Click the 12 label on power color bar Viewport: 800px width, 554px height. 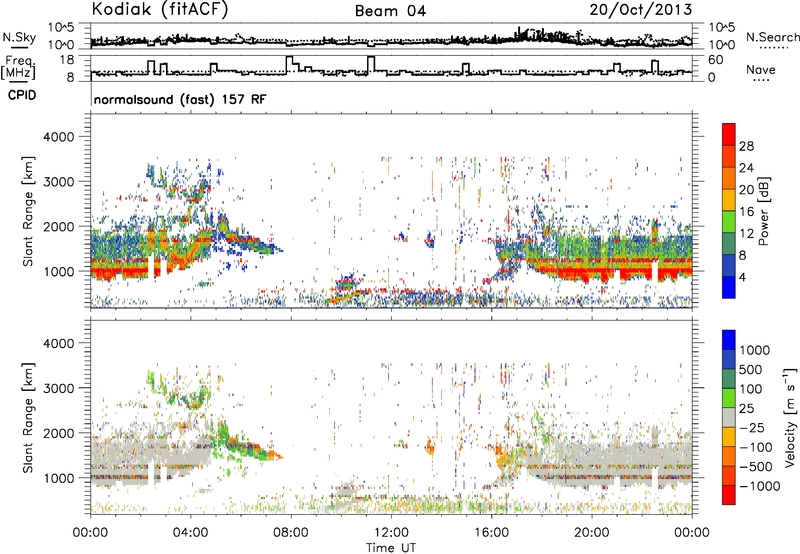coord(746,234)
